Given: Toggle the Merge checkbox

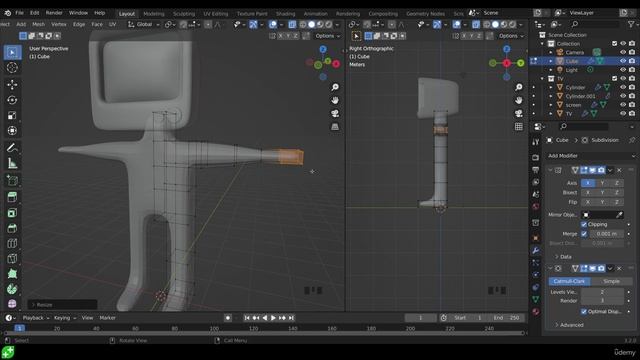Looking at the screenshot, I should 584,234.
